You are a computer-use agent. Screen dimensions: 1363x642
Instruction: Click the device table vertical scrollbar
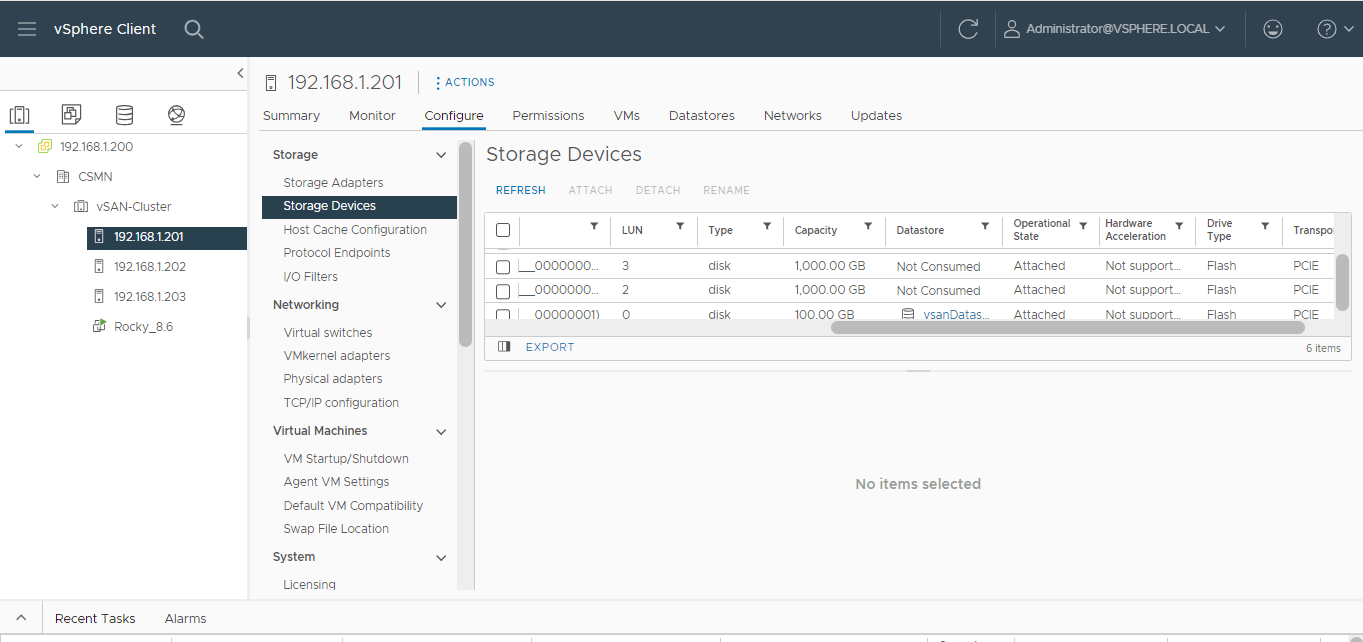(x=1342, y=282)
